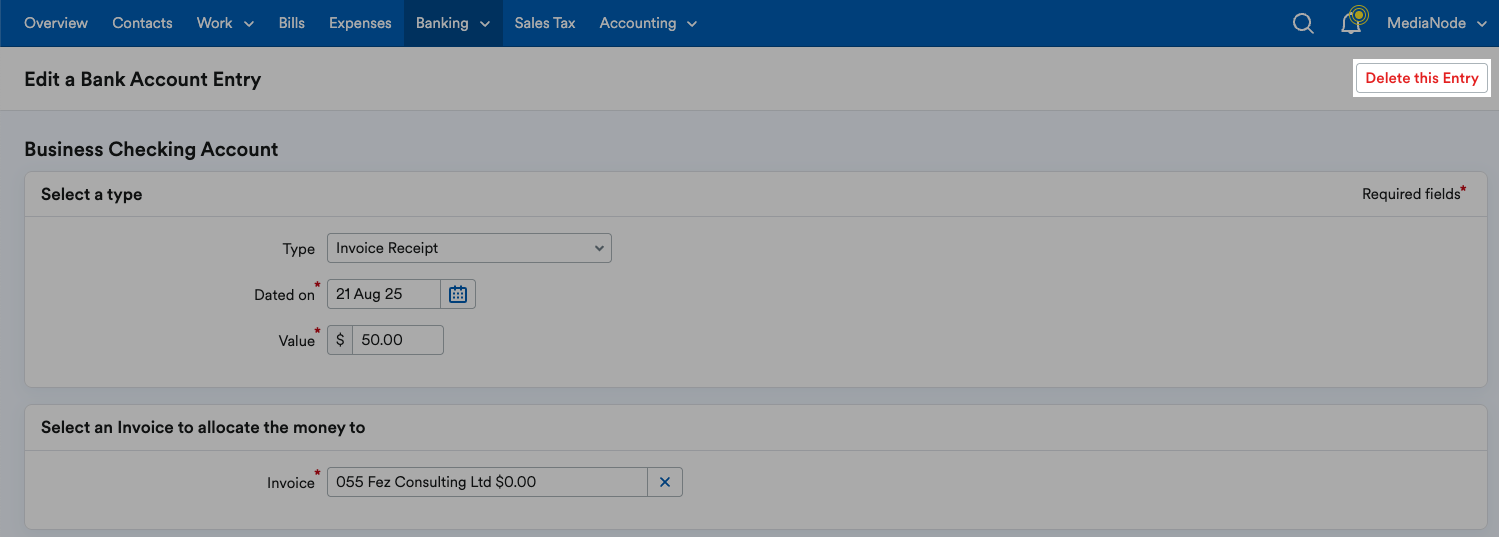Open the Expenses tab

(360, 23)
